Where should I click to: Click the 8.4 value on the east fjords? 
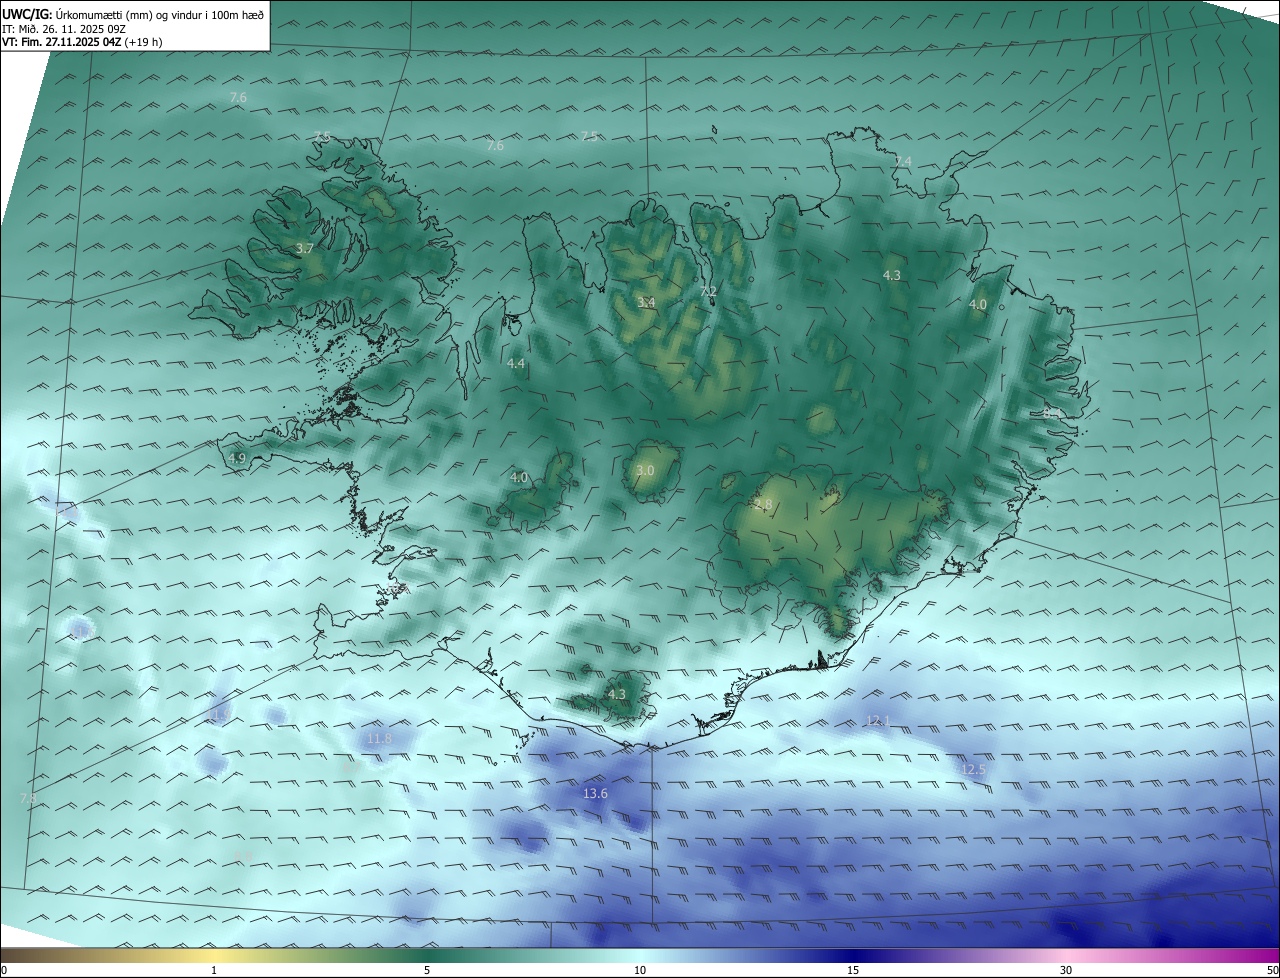click(x=1051, y=412)
